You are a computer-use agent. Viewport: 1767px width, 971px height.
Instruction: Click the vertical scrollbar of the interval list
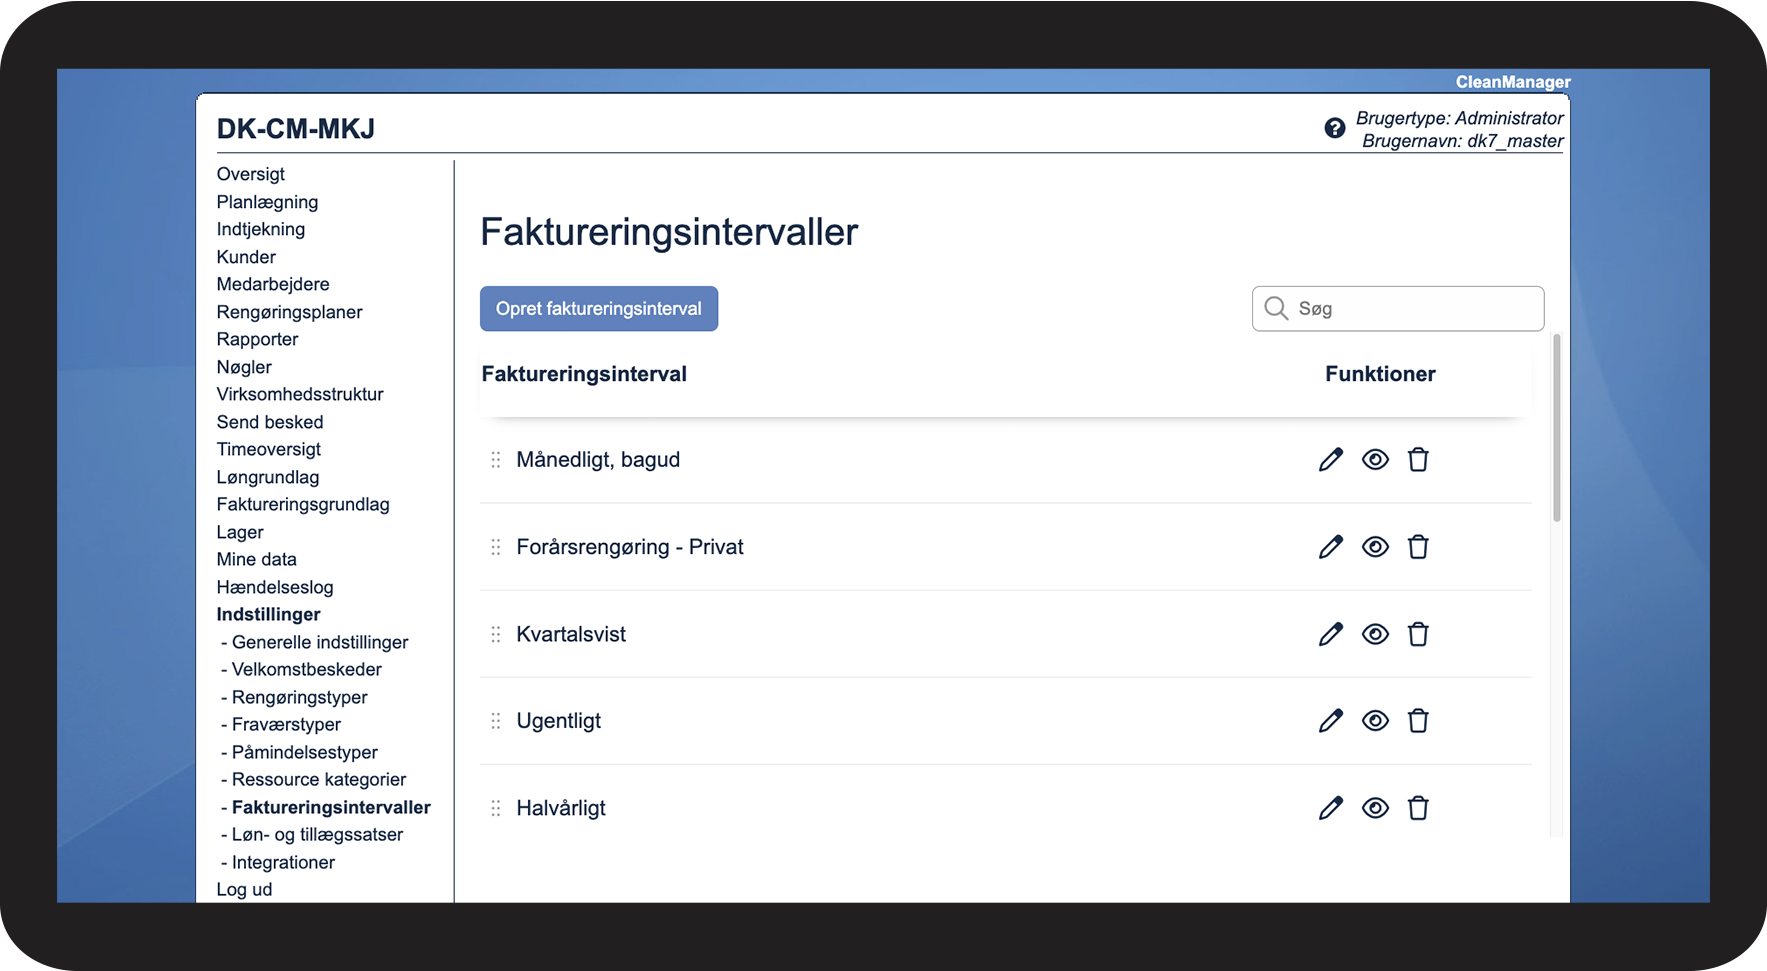[1556, 430]
